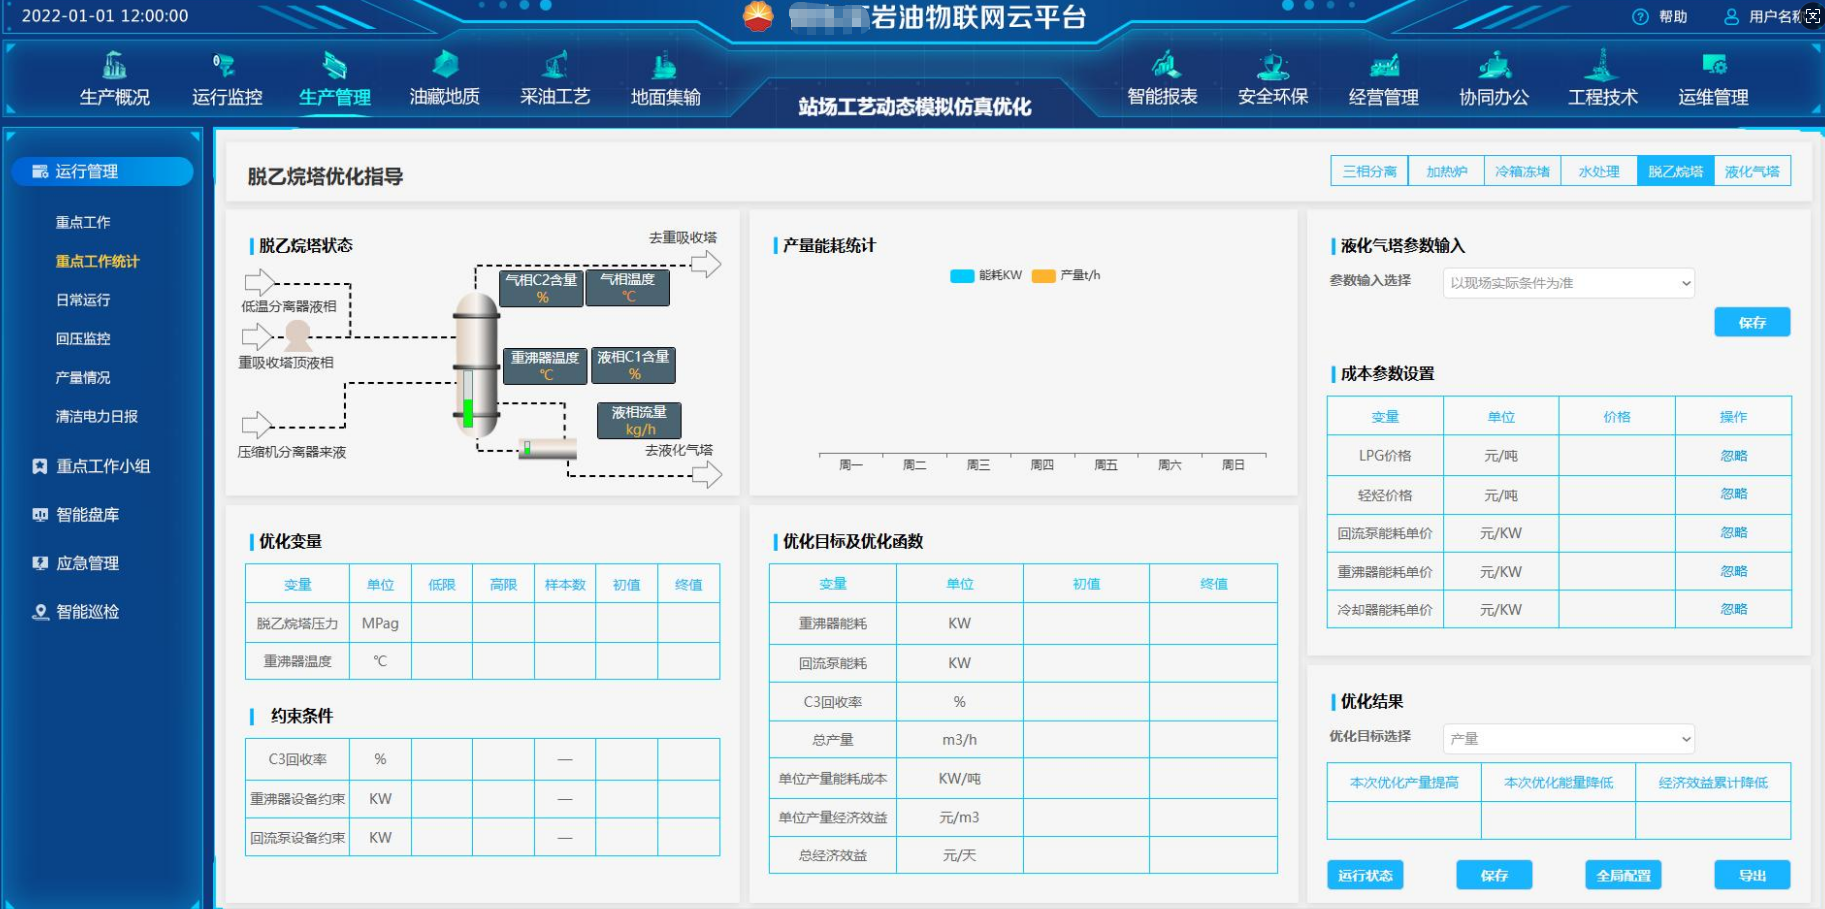Click the LPG价格 price input cell
1825x909 pixels.
coord(1616,456)
